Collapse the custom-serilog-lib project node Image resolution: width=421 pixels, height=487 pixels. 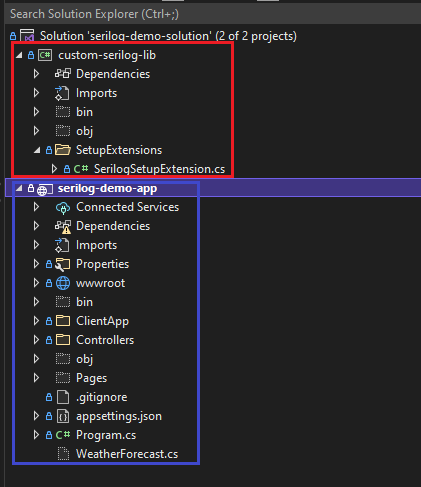pos(19,55)
